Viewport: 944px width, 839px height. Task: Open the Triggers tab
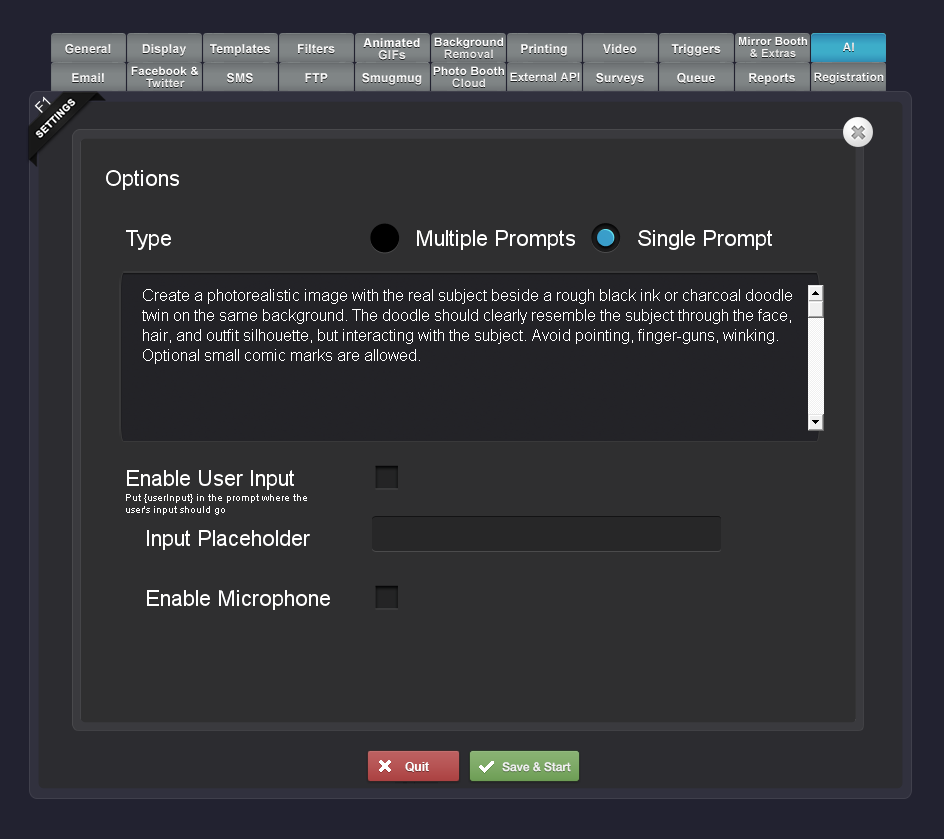696,48
